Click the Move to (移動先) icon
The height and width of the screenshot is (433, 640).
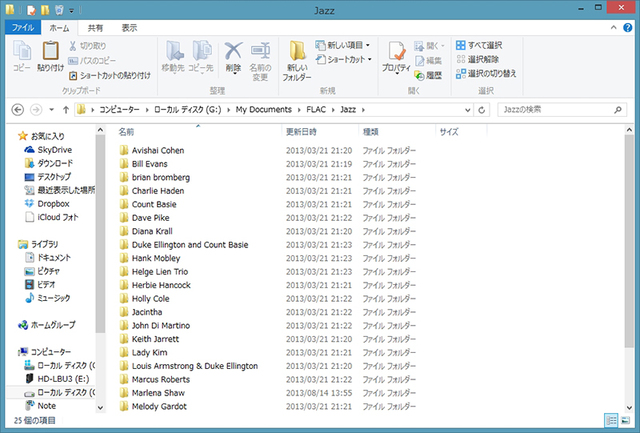(174, 56)
